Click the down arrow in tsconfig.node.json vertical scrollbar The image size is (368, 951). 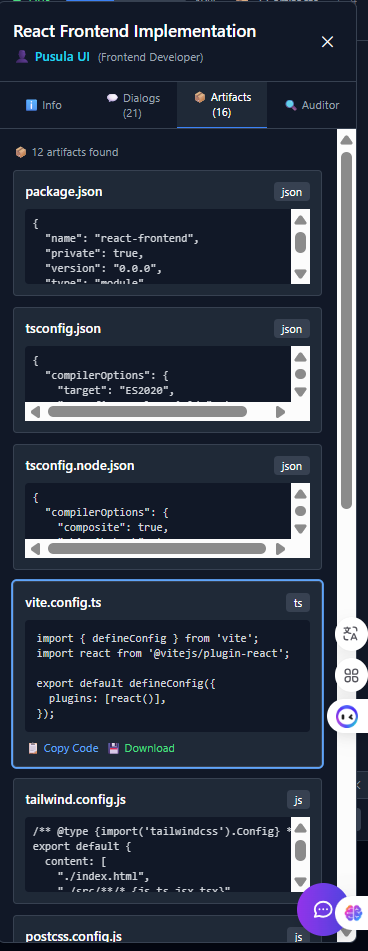[300, 528]
